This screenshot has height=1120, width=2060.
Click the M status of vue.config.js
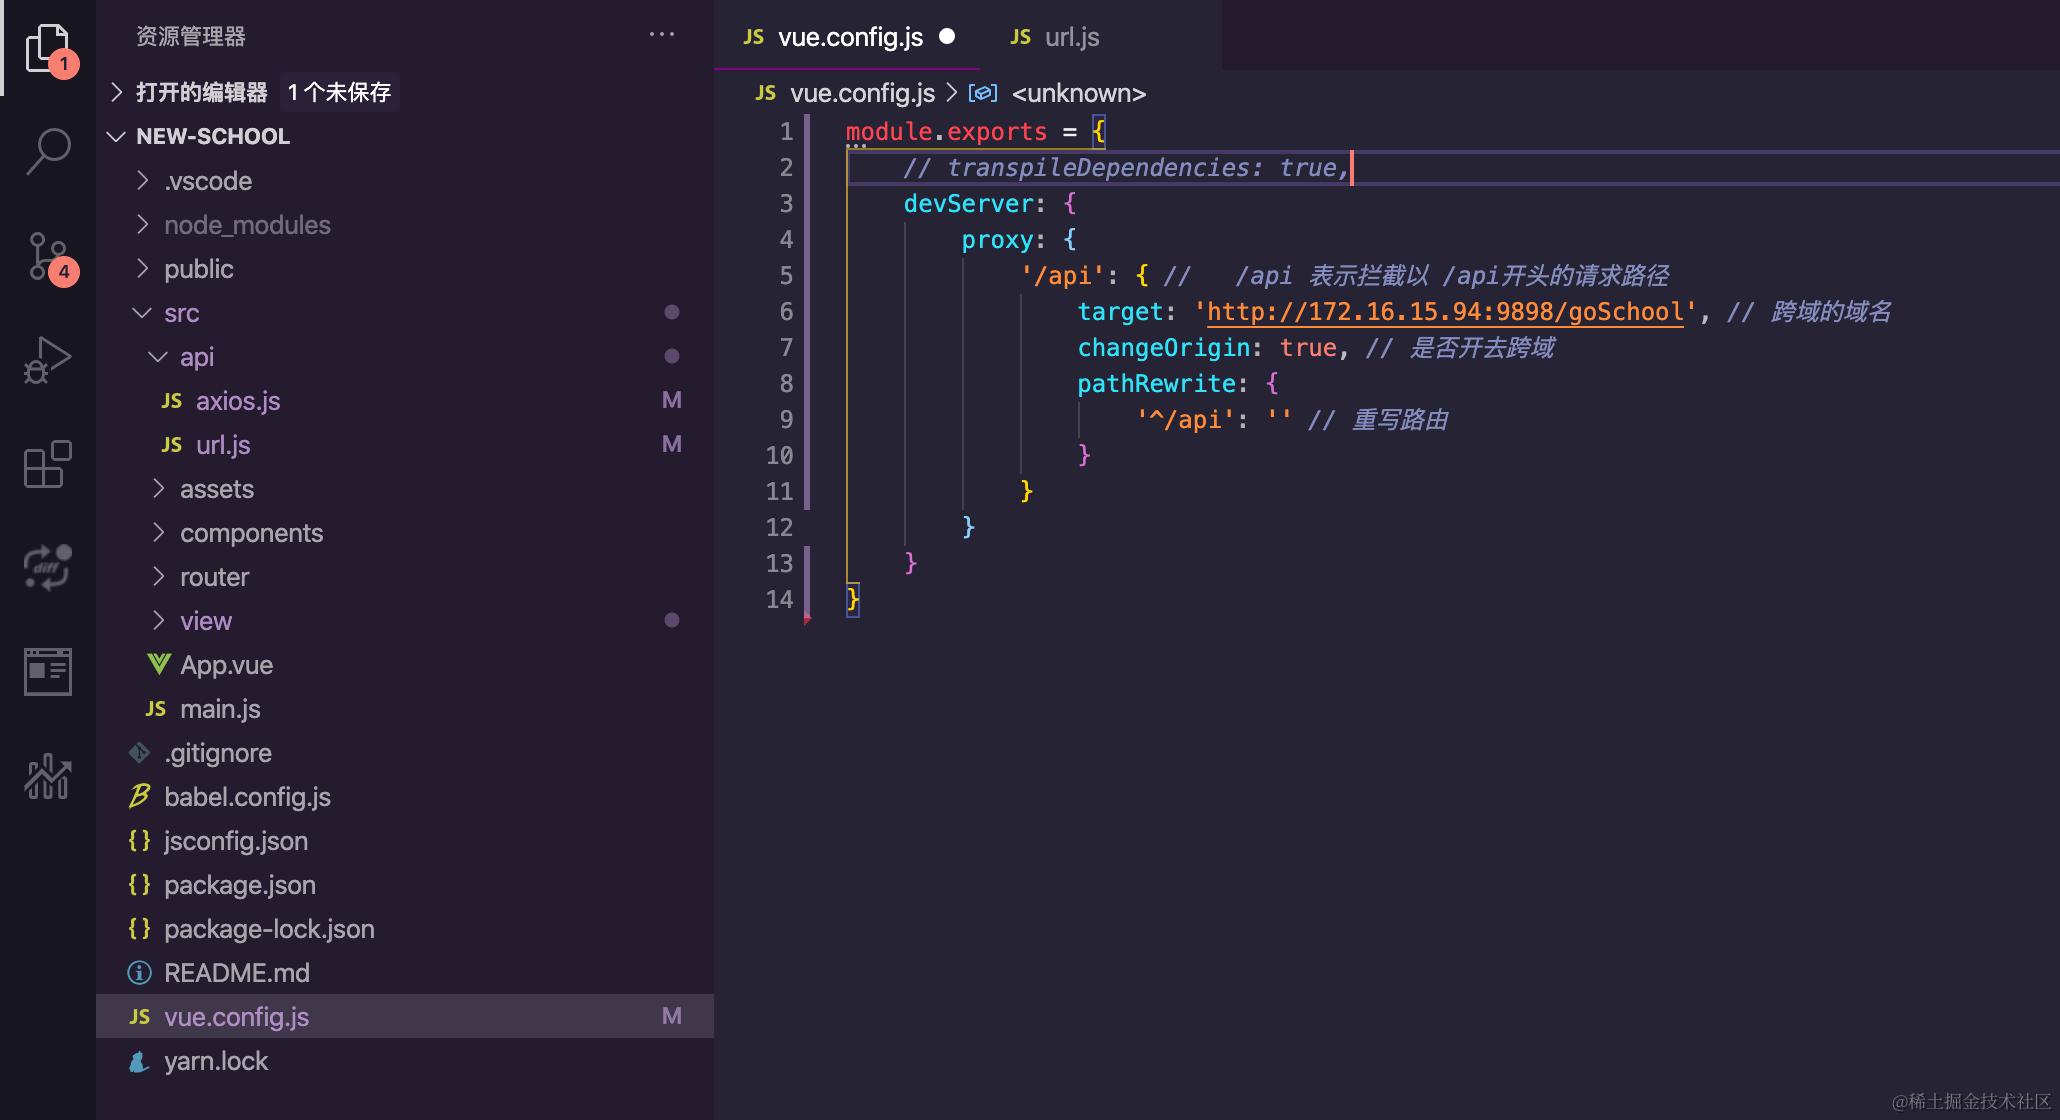point(672,1016)
